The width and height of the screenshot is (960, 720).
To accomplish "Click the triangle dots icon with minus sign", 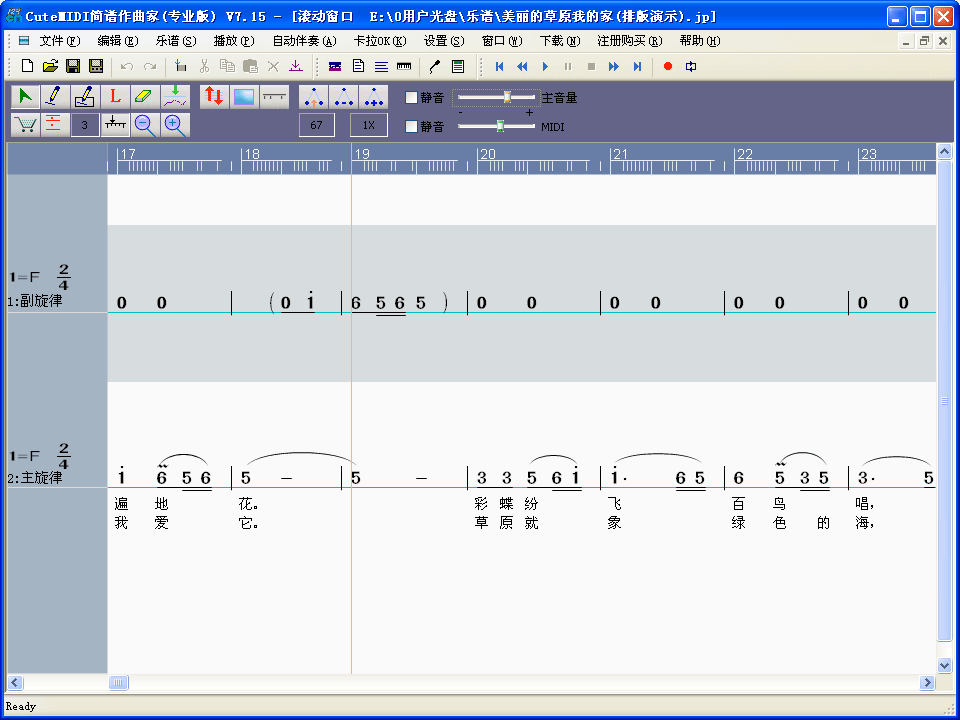I will tap(343, 97).
